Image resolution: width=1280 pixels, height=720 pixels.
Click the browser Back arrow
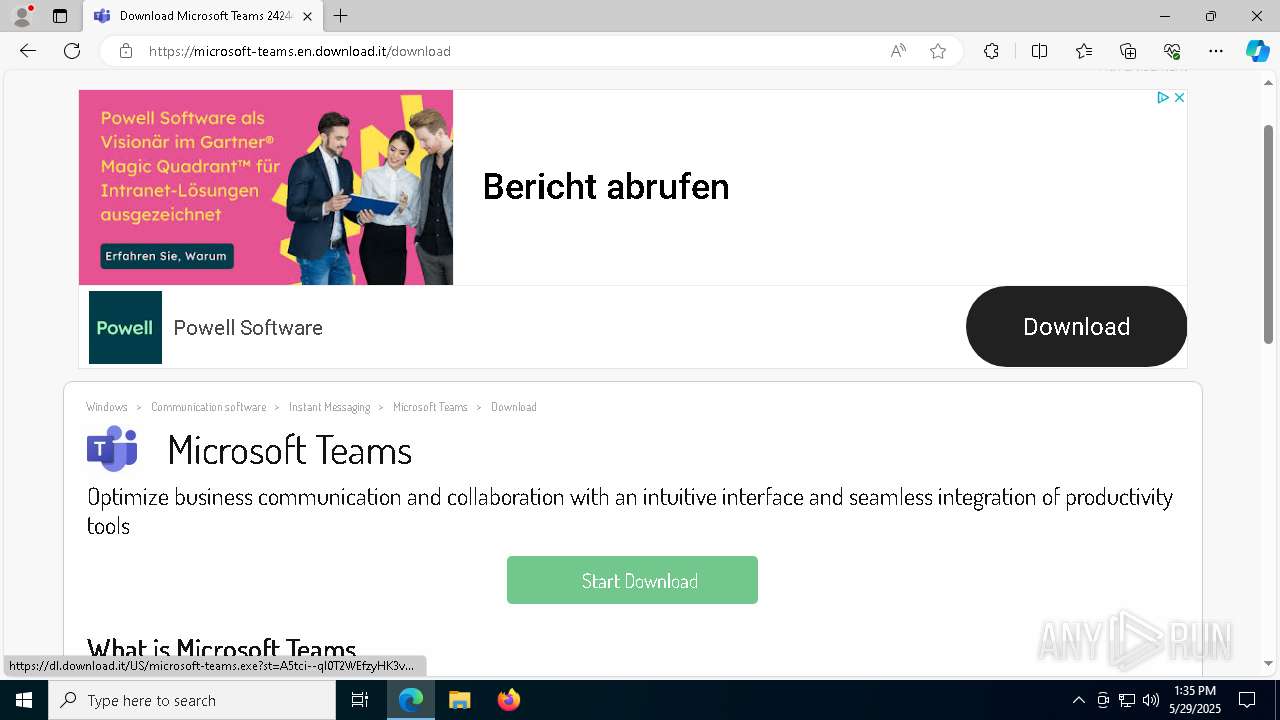[28, 51]
